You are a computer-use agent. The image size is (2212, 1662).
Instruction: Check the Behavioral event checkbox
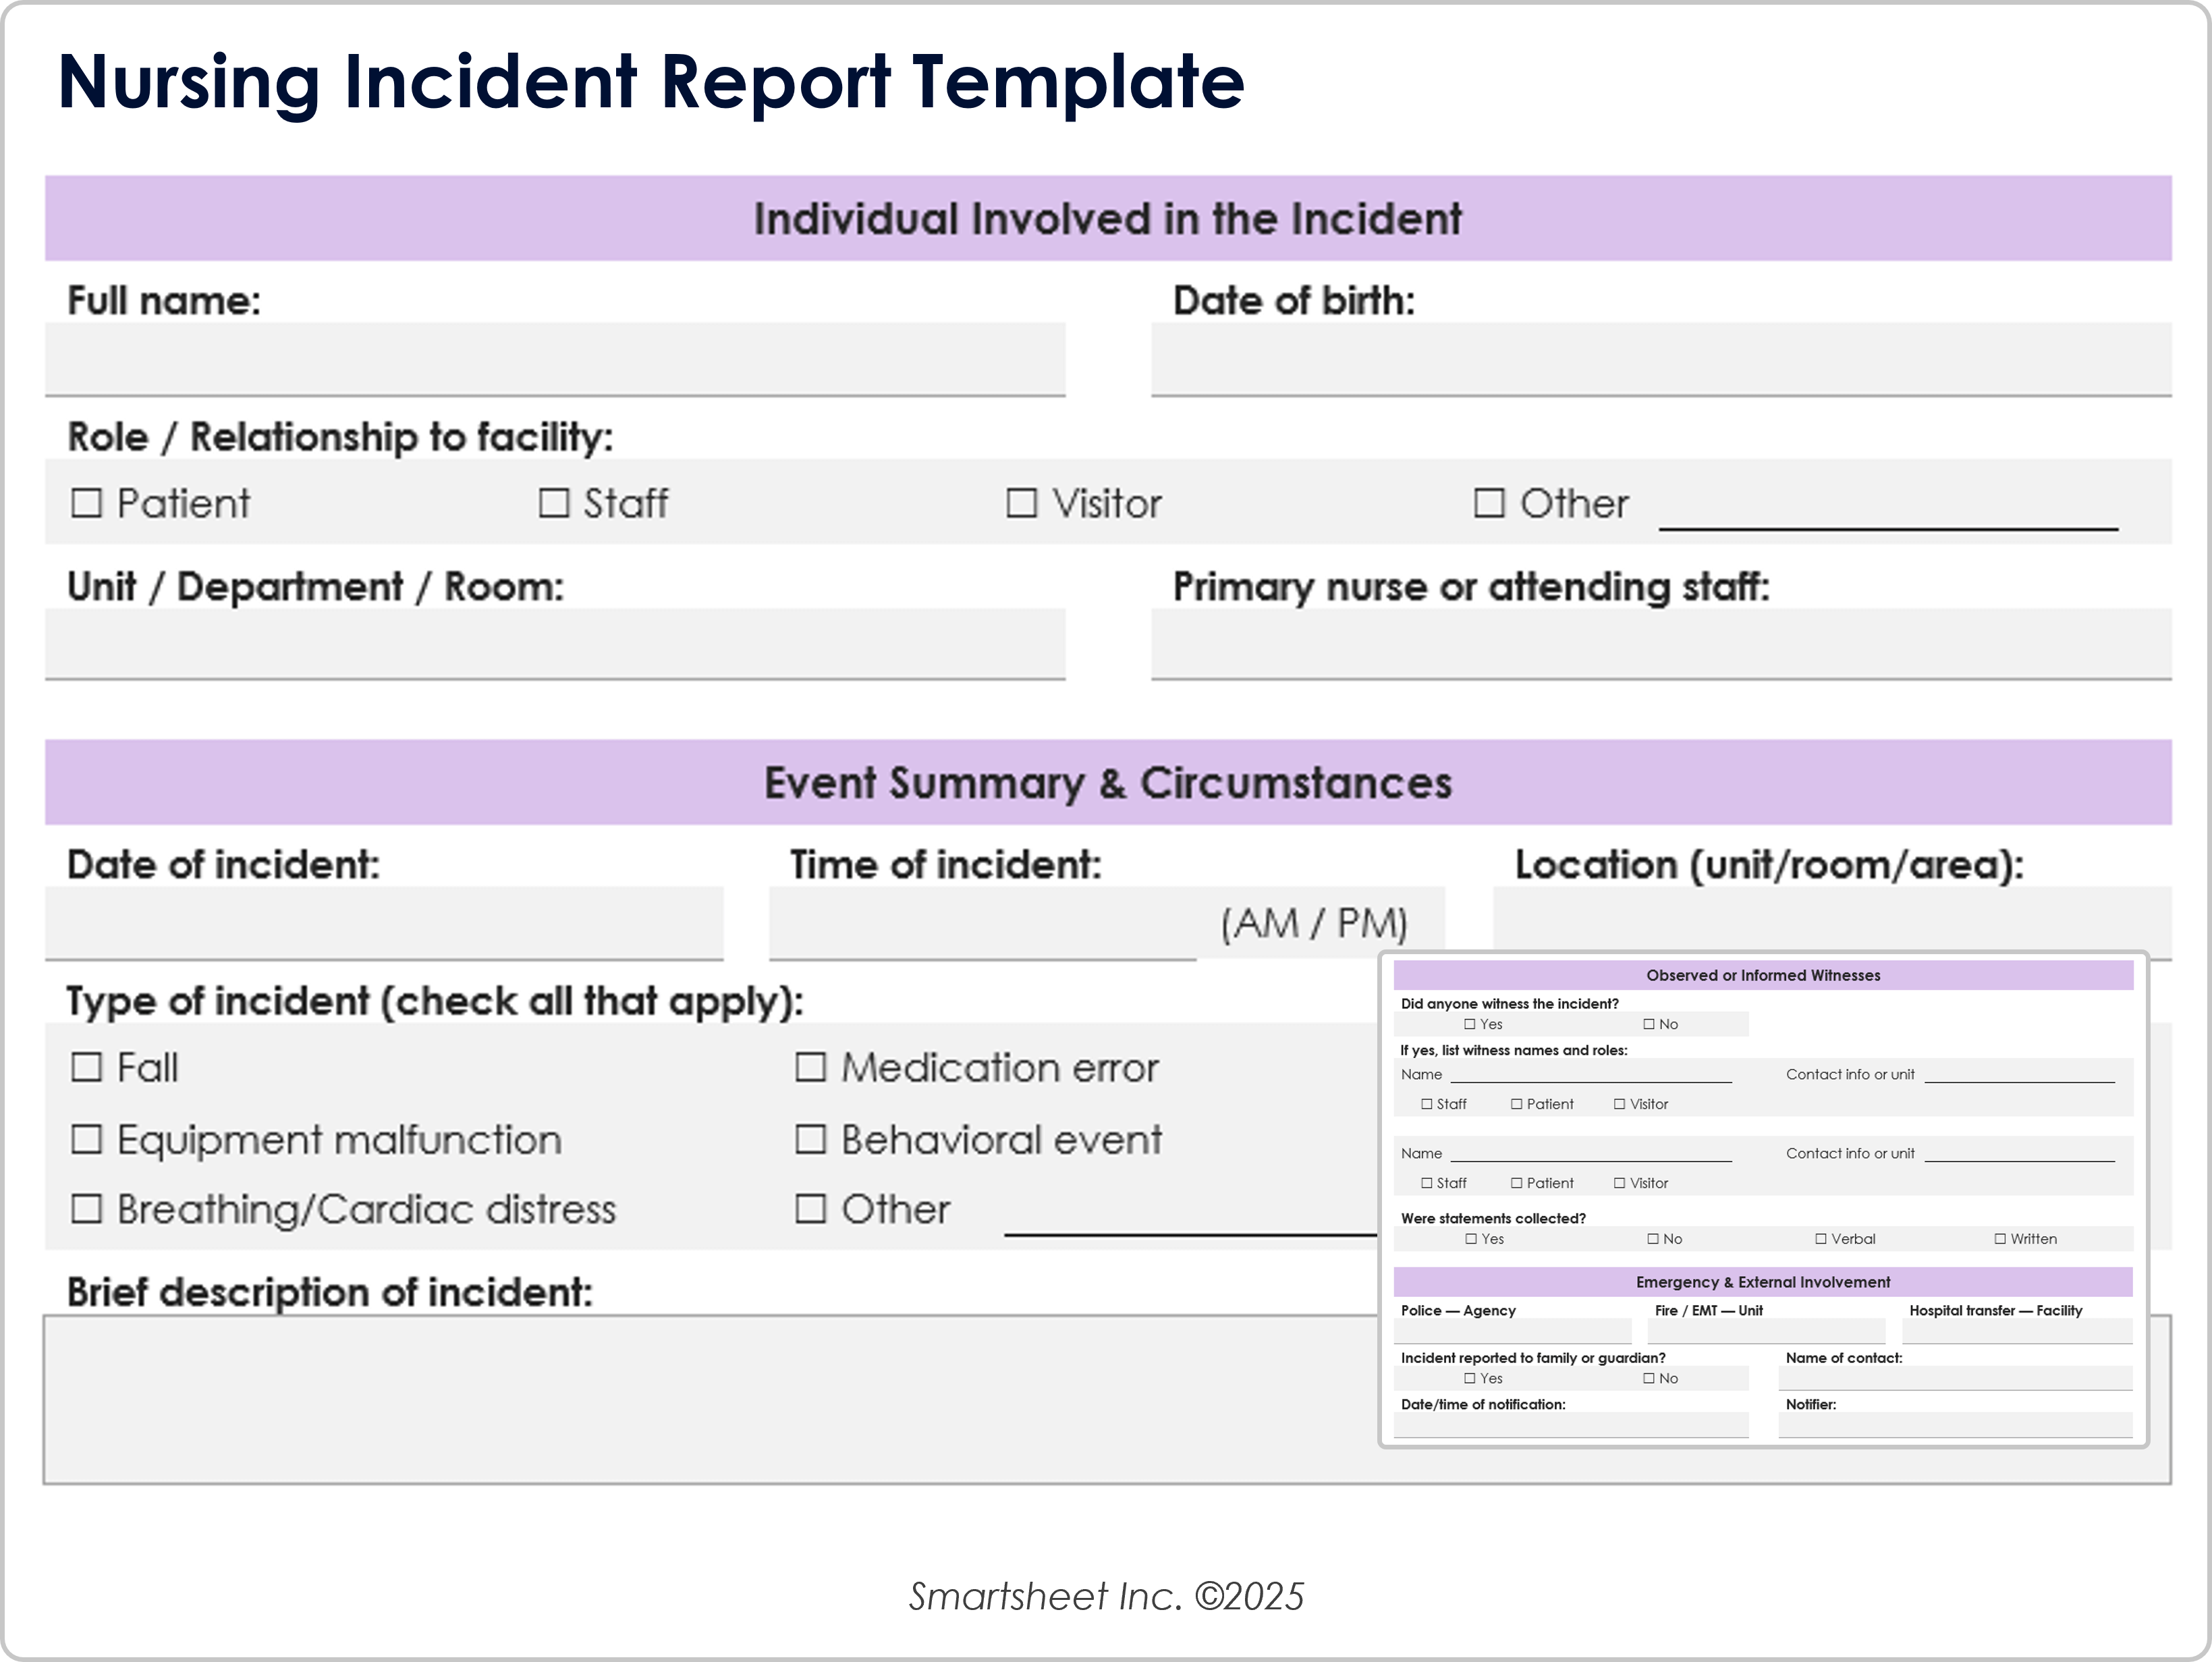[x=810, y=1139]
